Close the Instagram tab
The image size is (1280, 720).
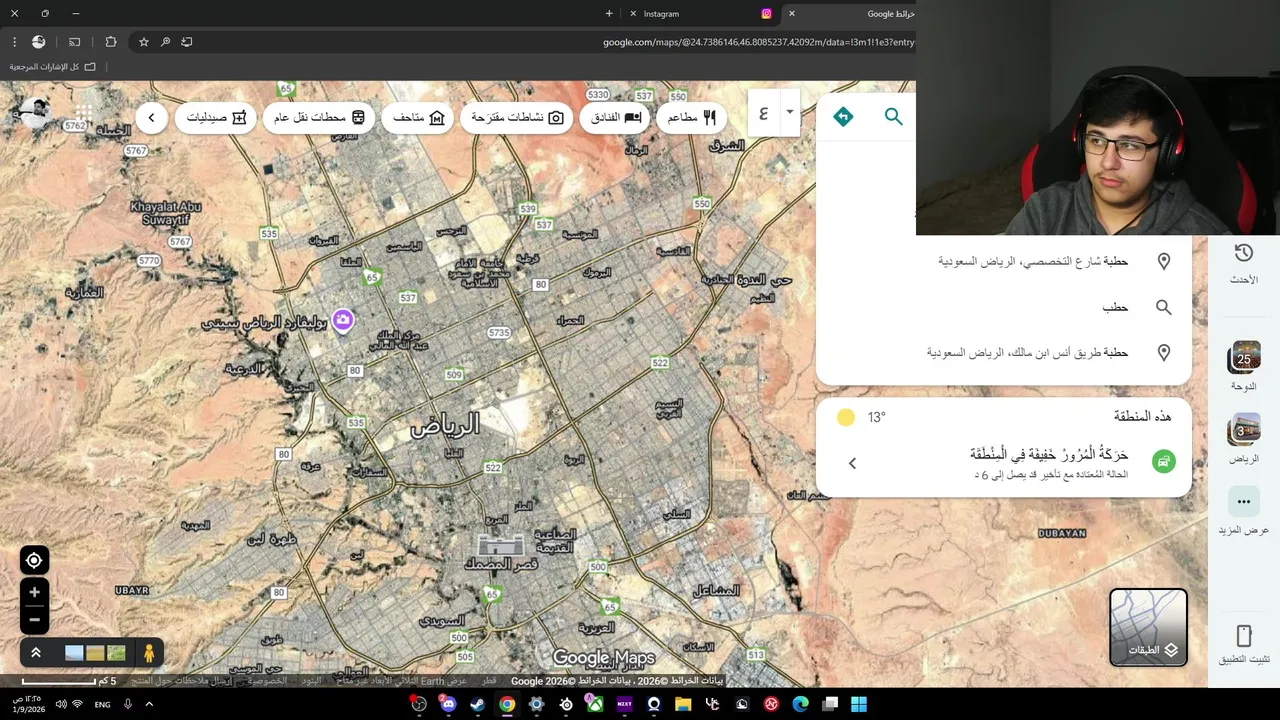click(633, 14)
